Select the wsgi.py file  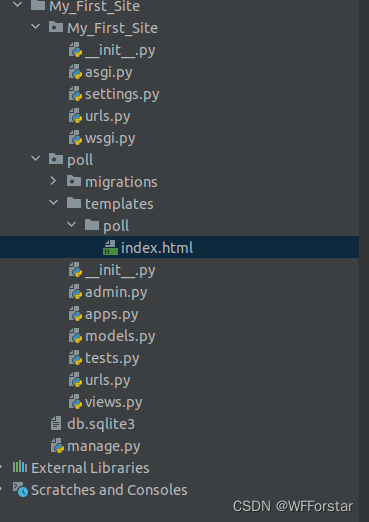point(110,138)
